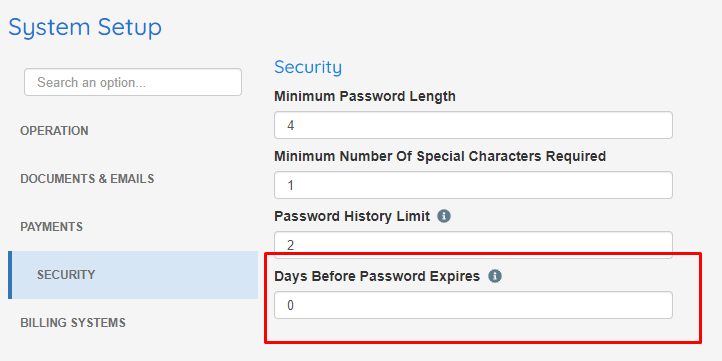The height and width of the screenshot is (361, 722).
Task: Click the Minimum Password Length input
Action: (x=473, y=125)
